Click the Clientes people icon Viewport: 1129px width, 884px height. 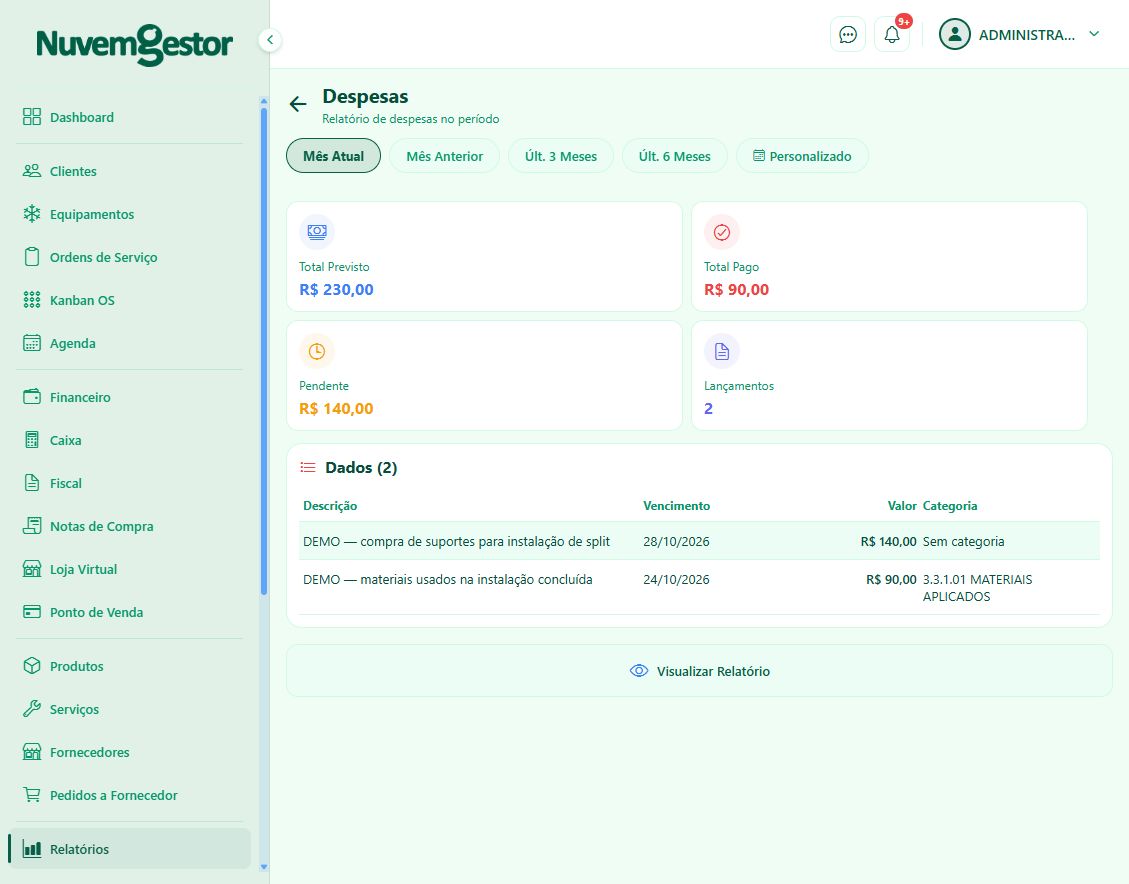tap(32, 171)
